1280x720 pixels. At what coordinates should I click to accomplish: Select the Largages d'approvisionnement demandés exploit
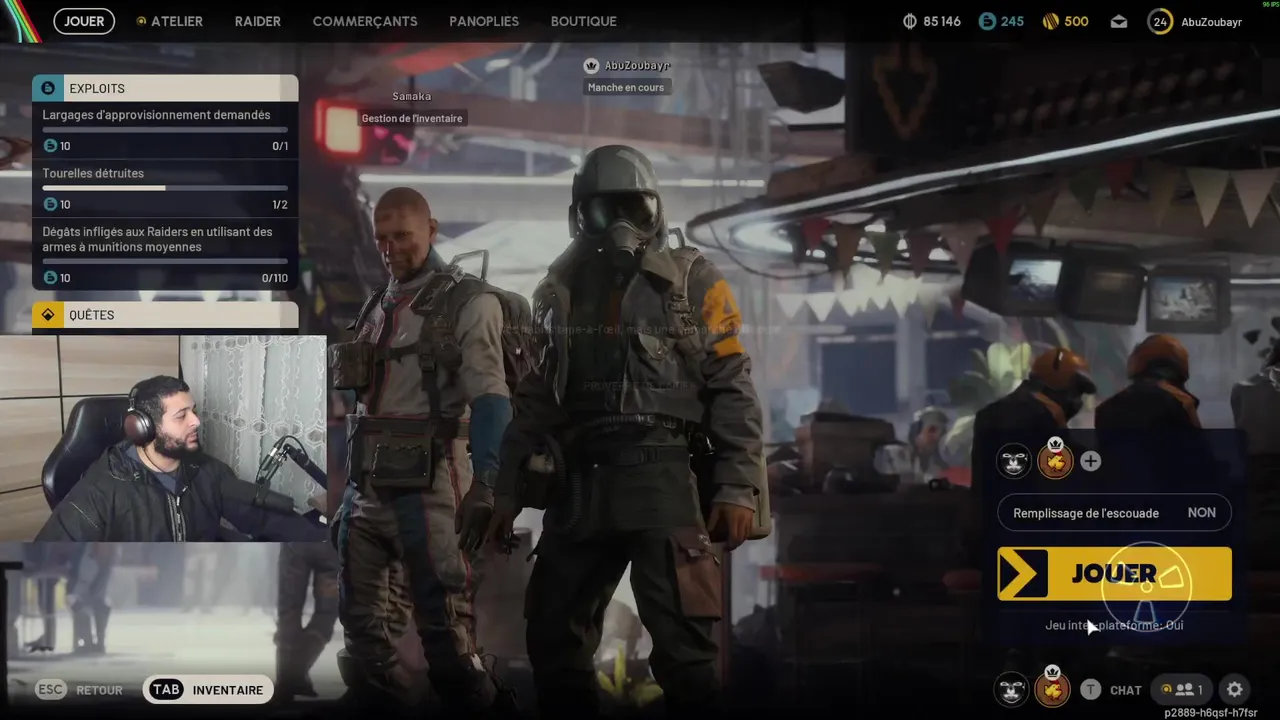[x=165, y=130]
